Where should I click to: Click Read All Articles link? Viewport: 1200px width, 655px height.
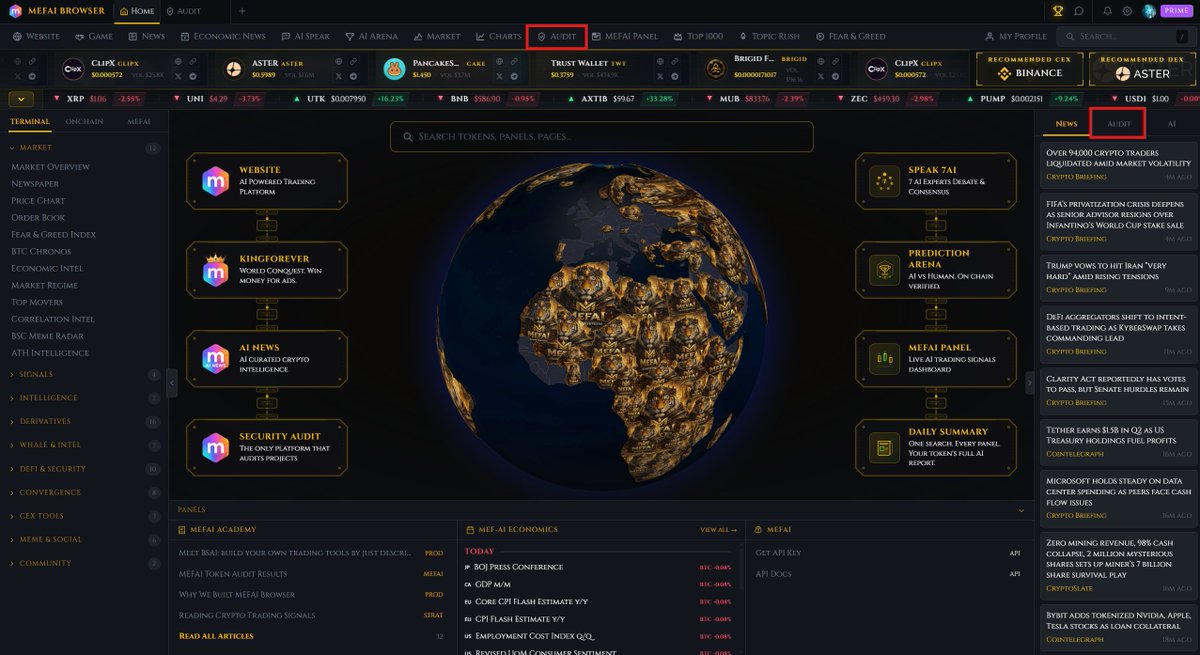(216, 636)
